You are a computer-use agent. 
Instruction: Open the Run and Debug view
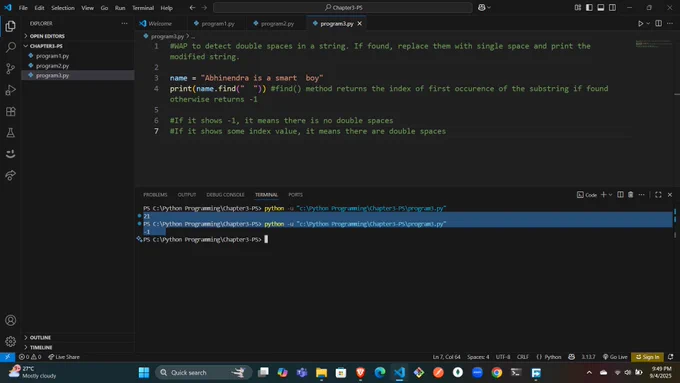coord(10,90)
